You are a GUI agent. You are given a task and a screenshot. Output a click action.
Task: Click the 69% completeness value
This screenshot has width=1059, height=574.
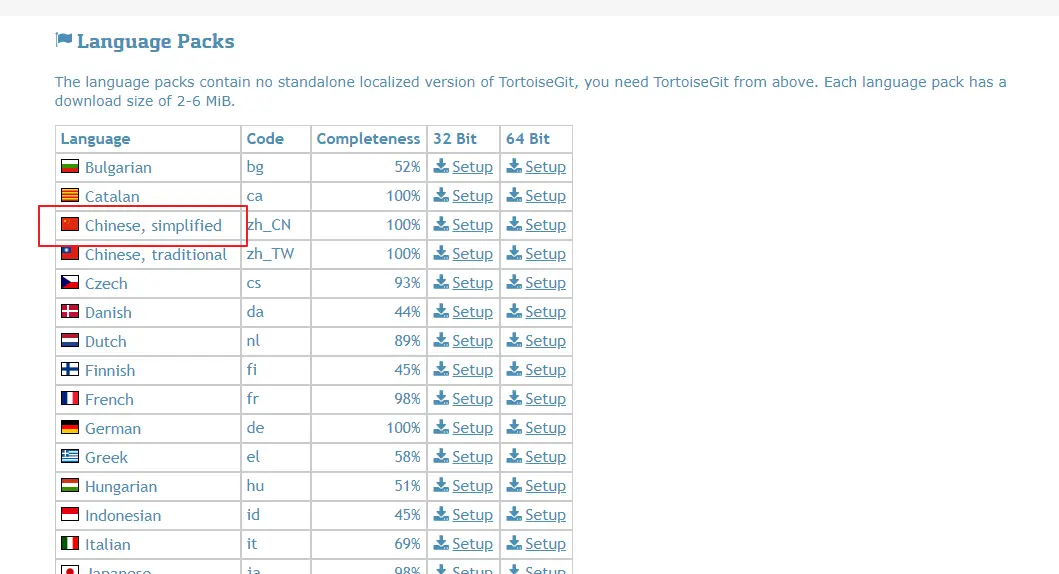pyautogui.click(x=407, y=544)
